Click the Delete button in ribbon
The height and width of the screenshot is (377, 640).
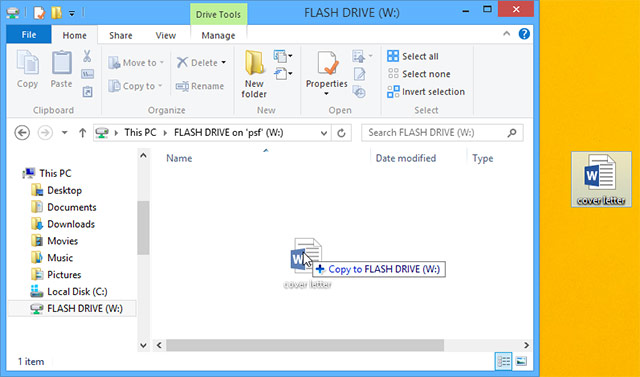(201, 62)
